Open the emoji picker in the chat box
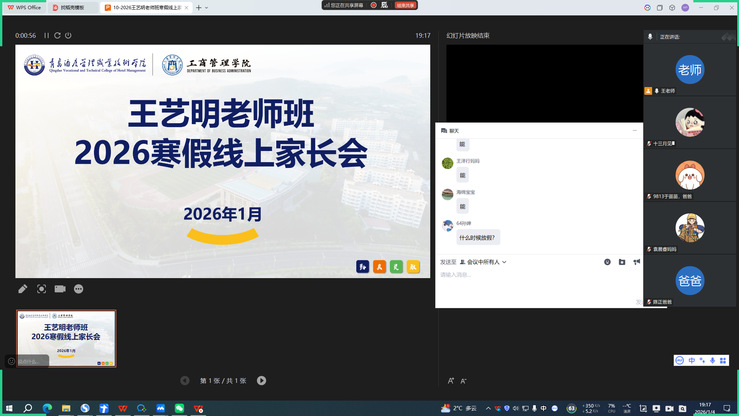The height and width of the screenshot is (416, 739). (x=607, y=262)
